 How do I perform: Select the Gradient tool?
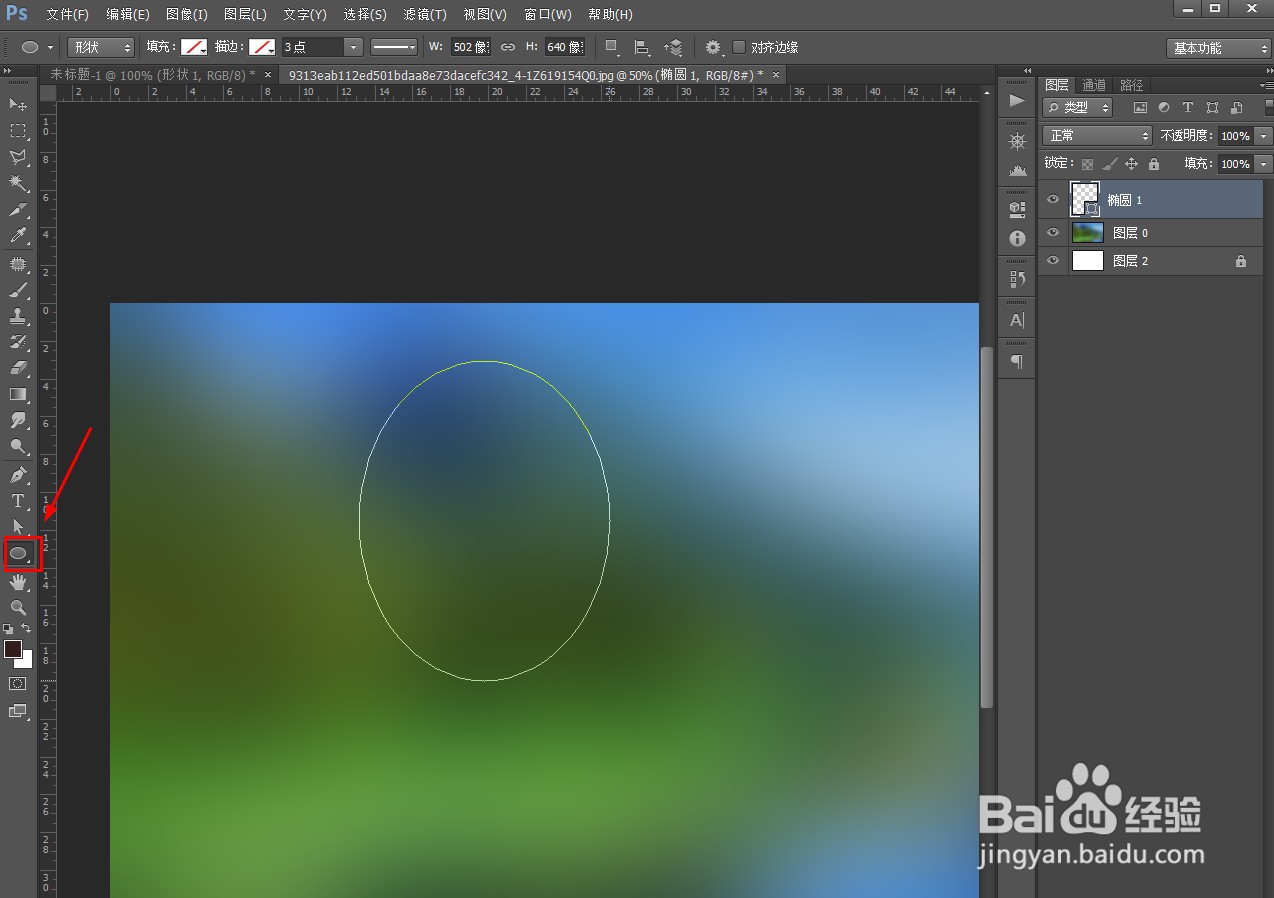(18, 394)
